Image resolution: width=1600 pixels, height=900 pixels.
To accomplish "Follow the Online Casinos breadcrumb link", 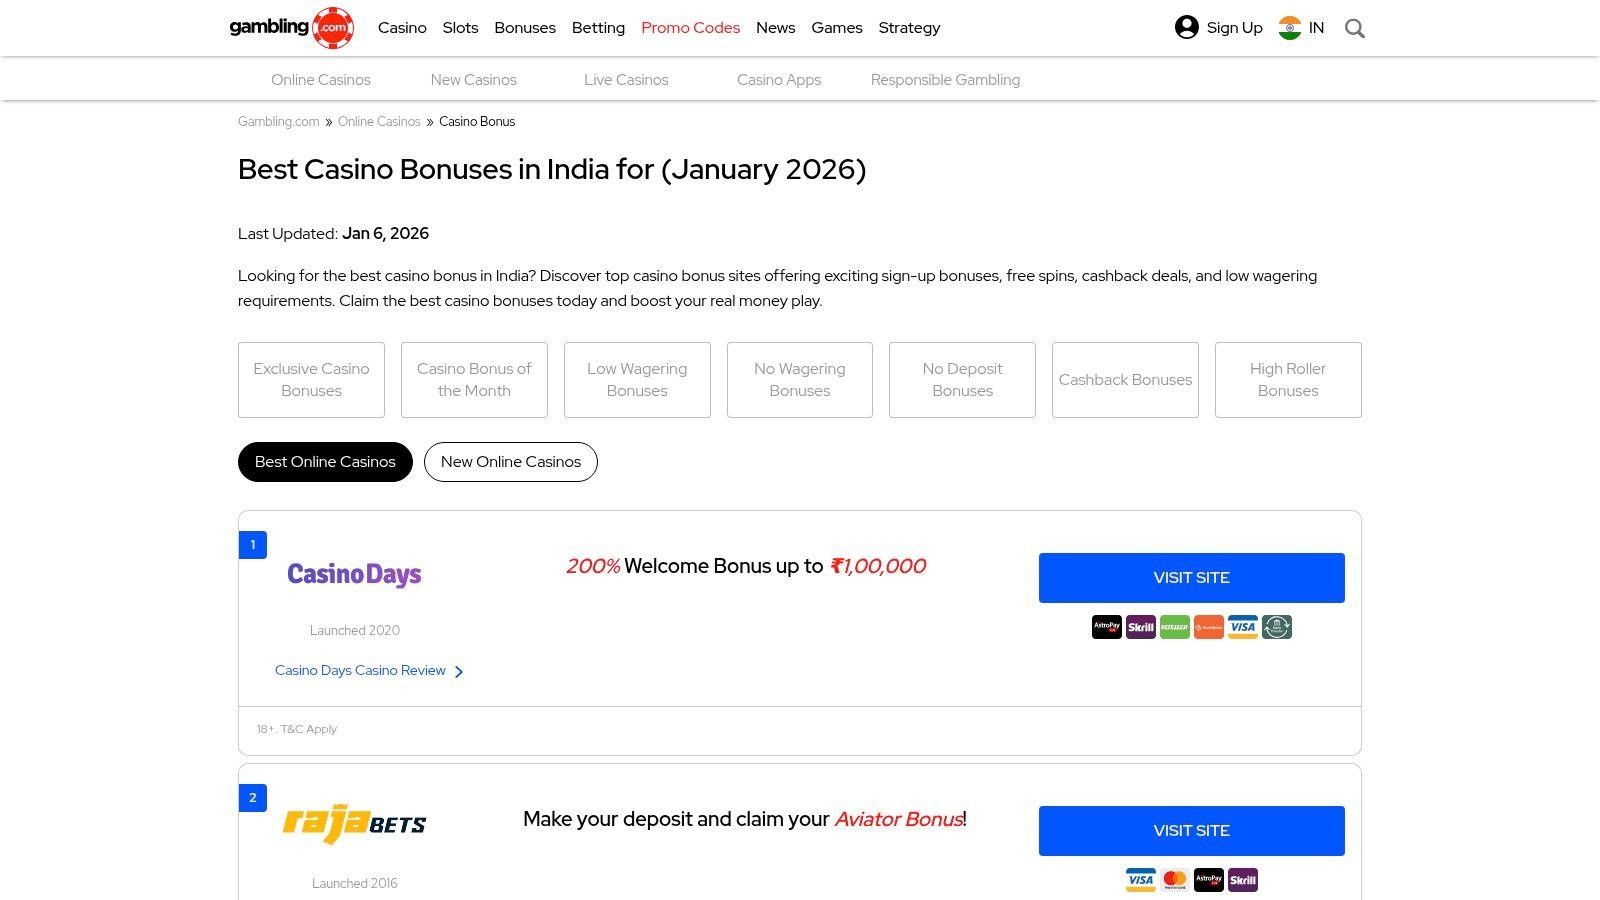I will click(x=379, y=122).
